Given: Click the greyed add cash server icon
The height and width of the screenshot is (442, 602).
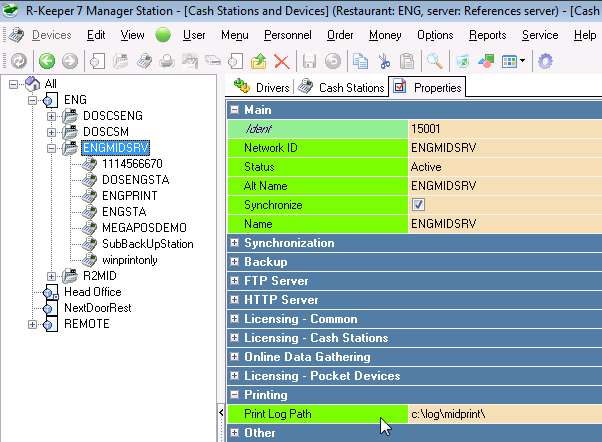Looking at the screenshot, I should (121, 61).
